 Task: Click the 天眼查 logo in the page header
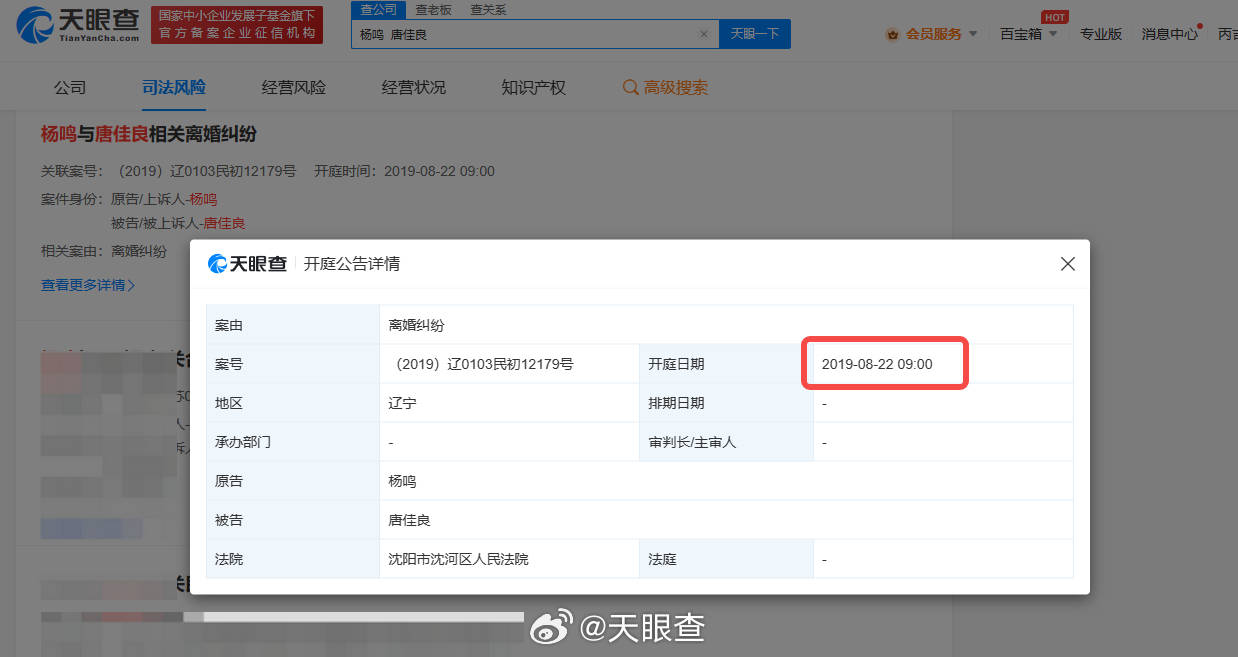coord(77,25)
